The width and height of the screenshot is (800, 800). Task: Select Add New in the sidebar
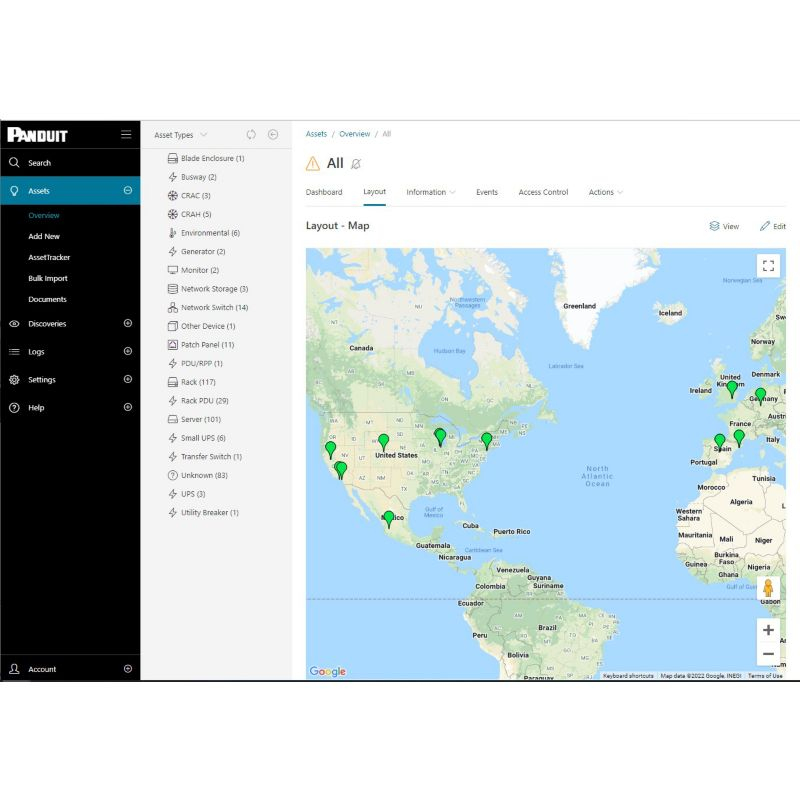click(x=44, y=237)
